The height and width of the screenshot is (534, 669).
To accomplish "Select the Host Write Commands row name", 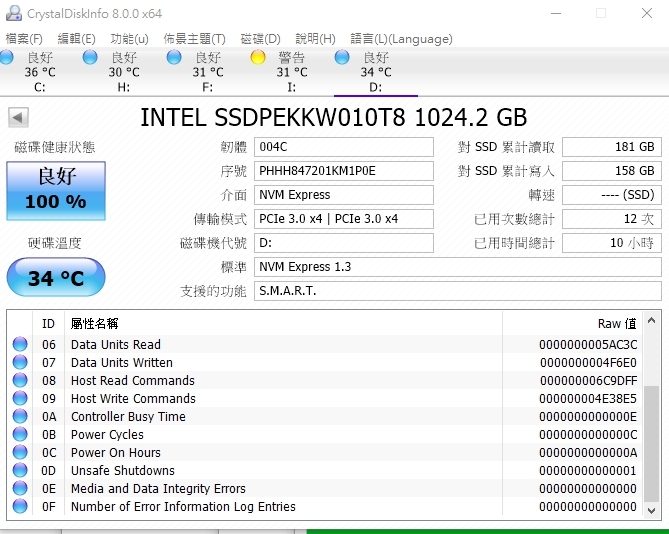I will (133, 398).
